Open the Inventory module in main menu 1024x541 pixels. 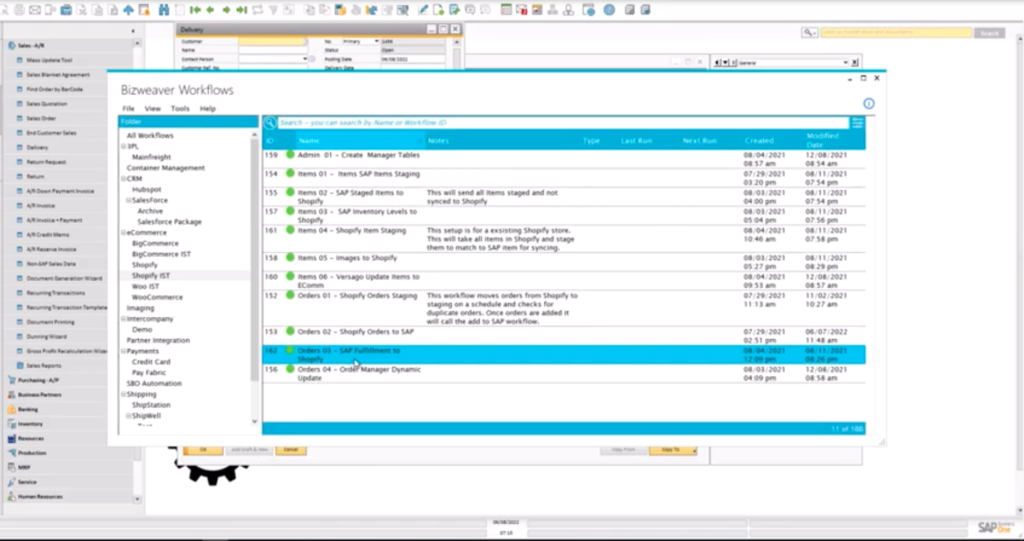click(x=30, y=423)
